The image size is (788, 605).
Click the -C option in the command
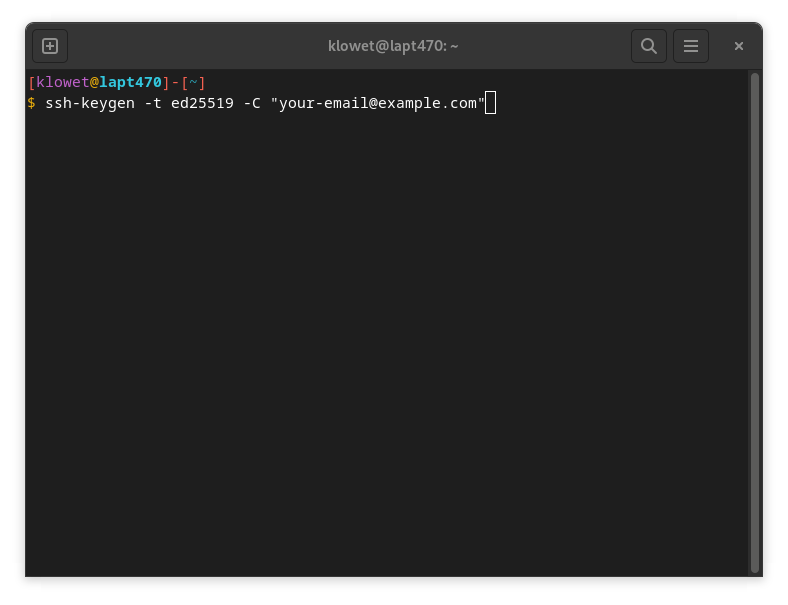(x=251, y=103)
